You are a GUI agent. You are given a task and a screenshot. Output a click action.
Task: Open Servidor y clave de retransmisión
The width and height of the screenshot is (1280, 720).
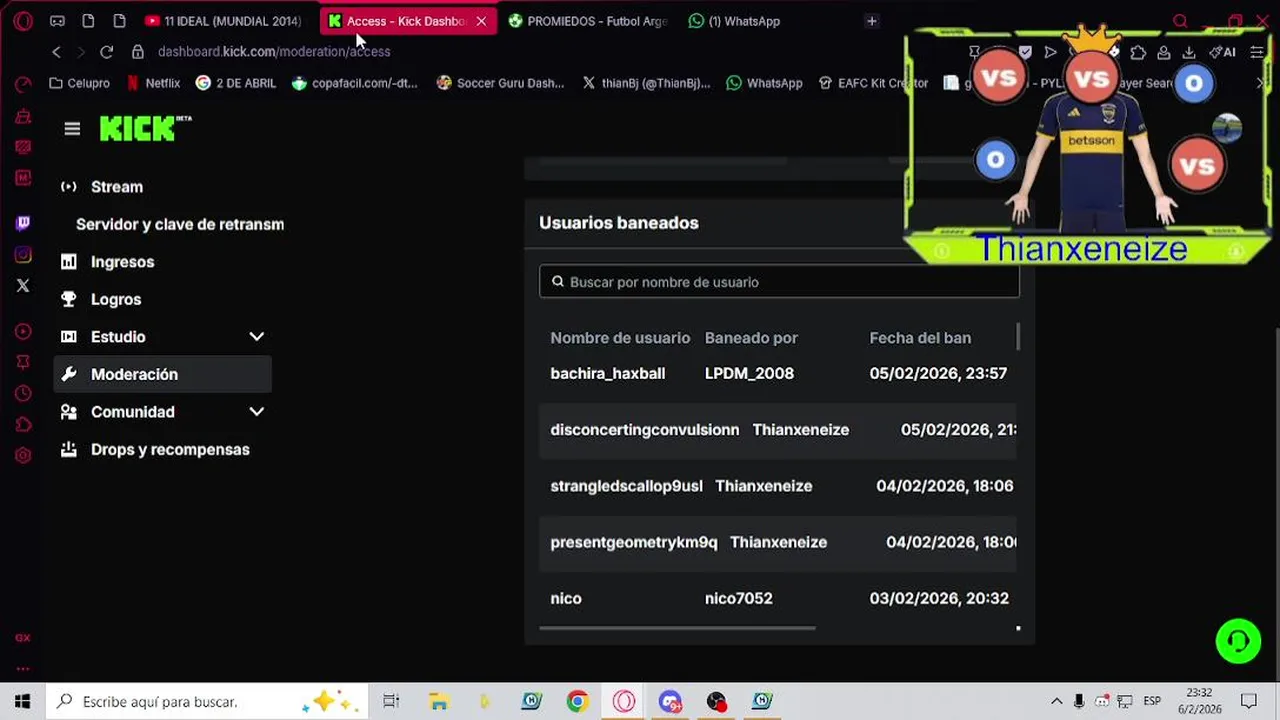(x=180, y=224)
